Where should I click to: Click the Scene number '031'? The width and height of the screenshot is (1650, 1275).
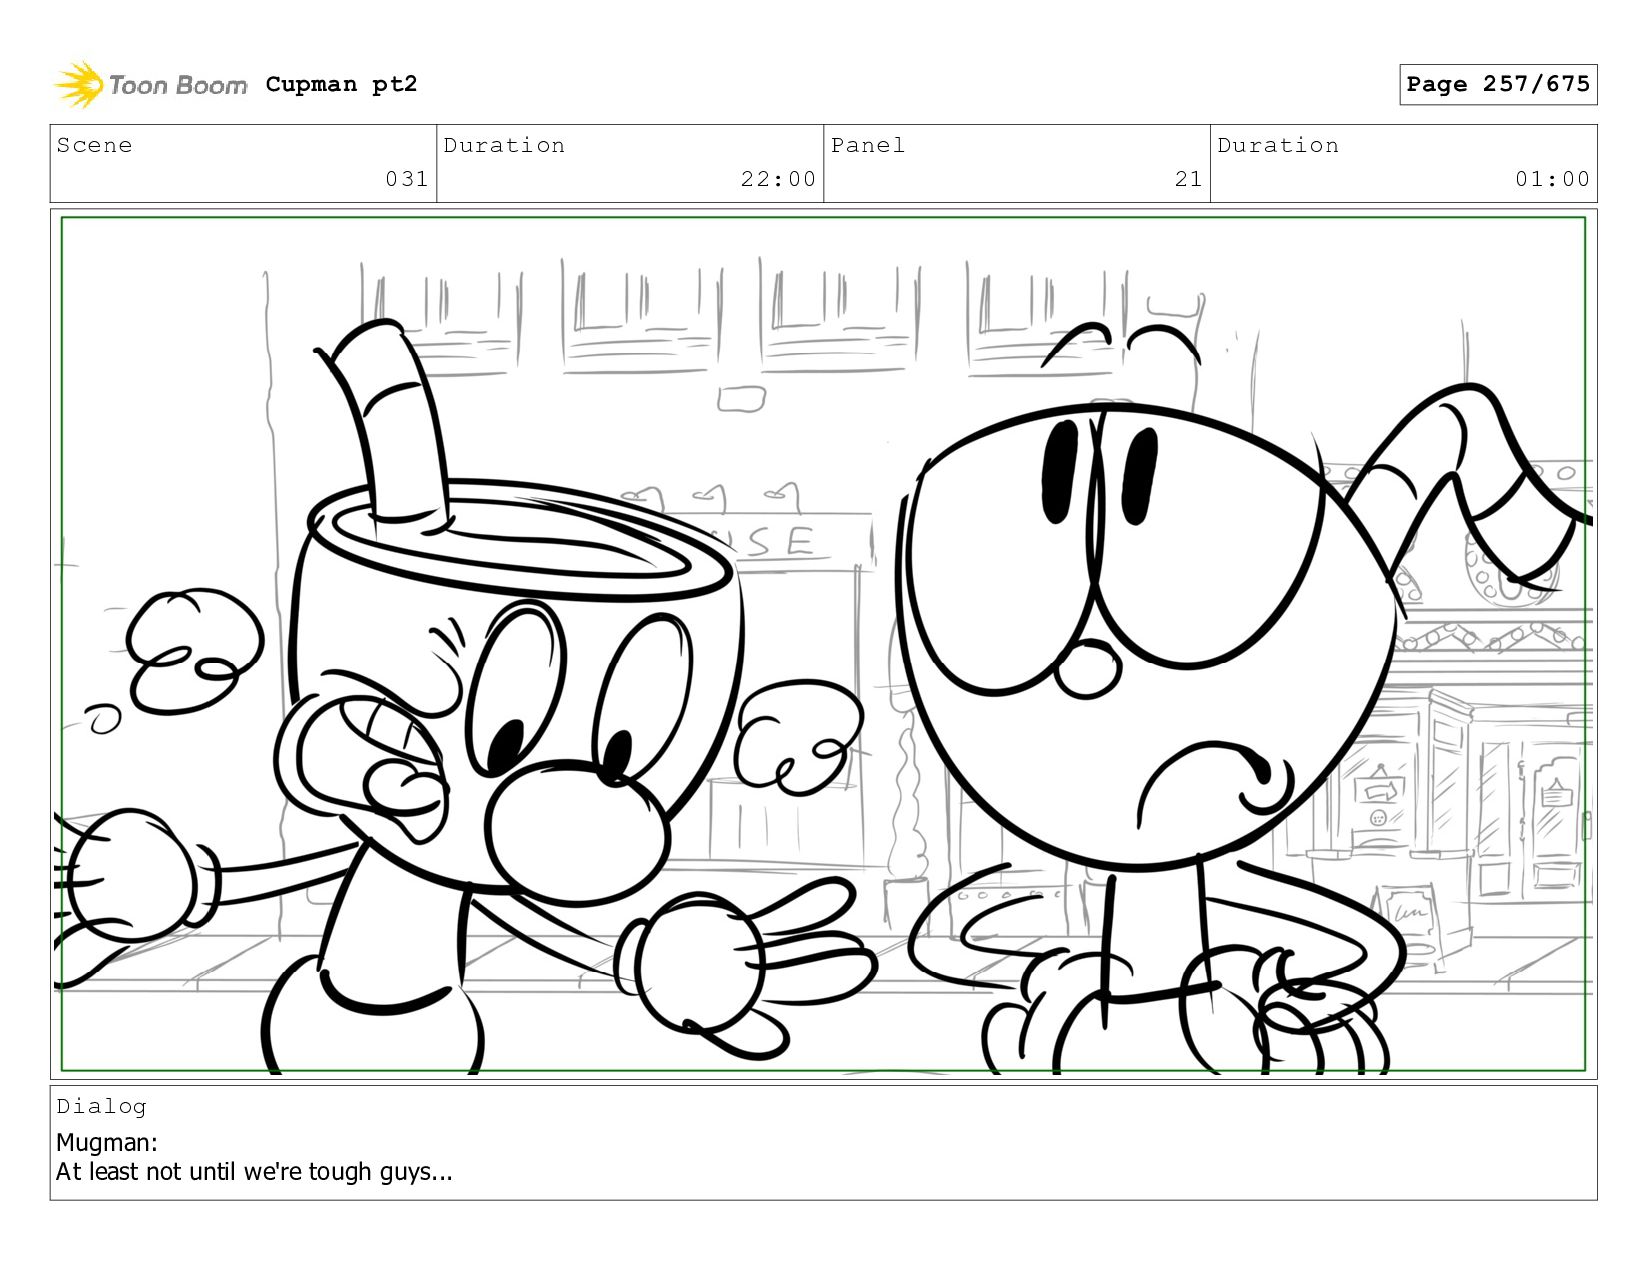point(406,179)
